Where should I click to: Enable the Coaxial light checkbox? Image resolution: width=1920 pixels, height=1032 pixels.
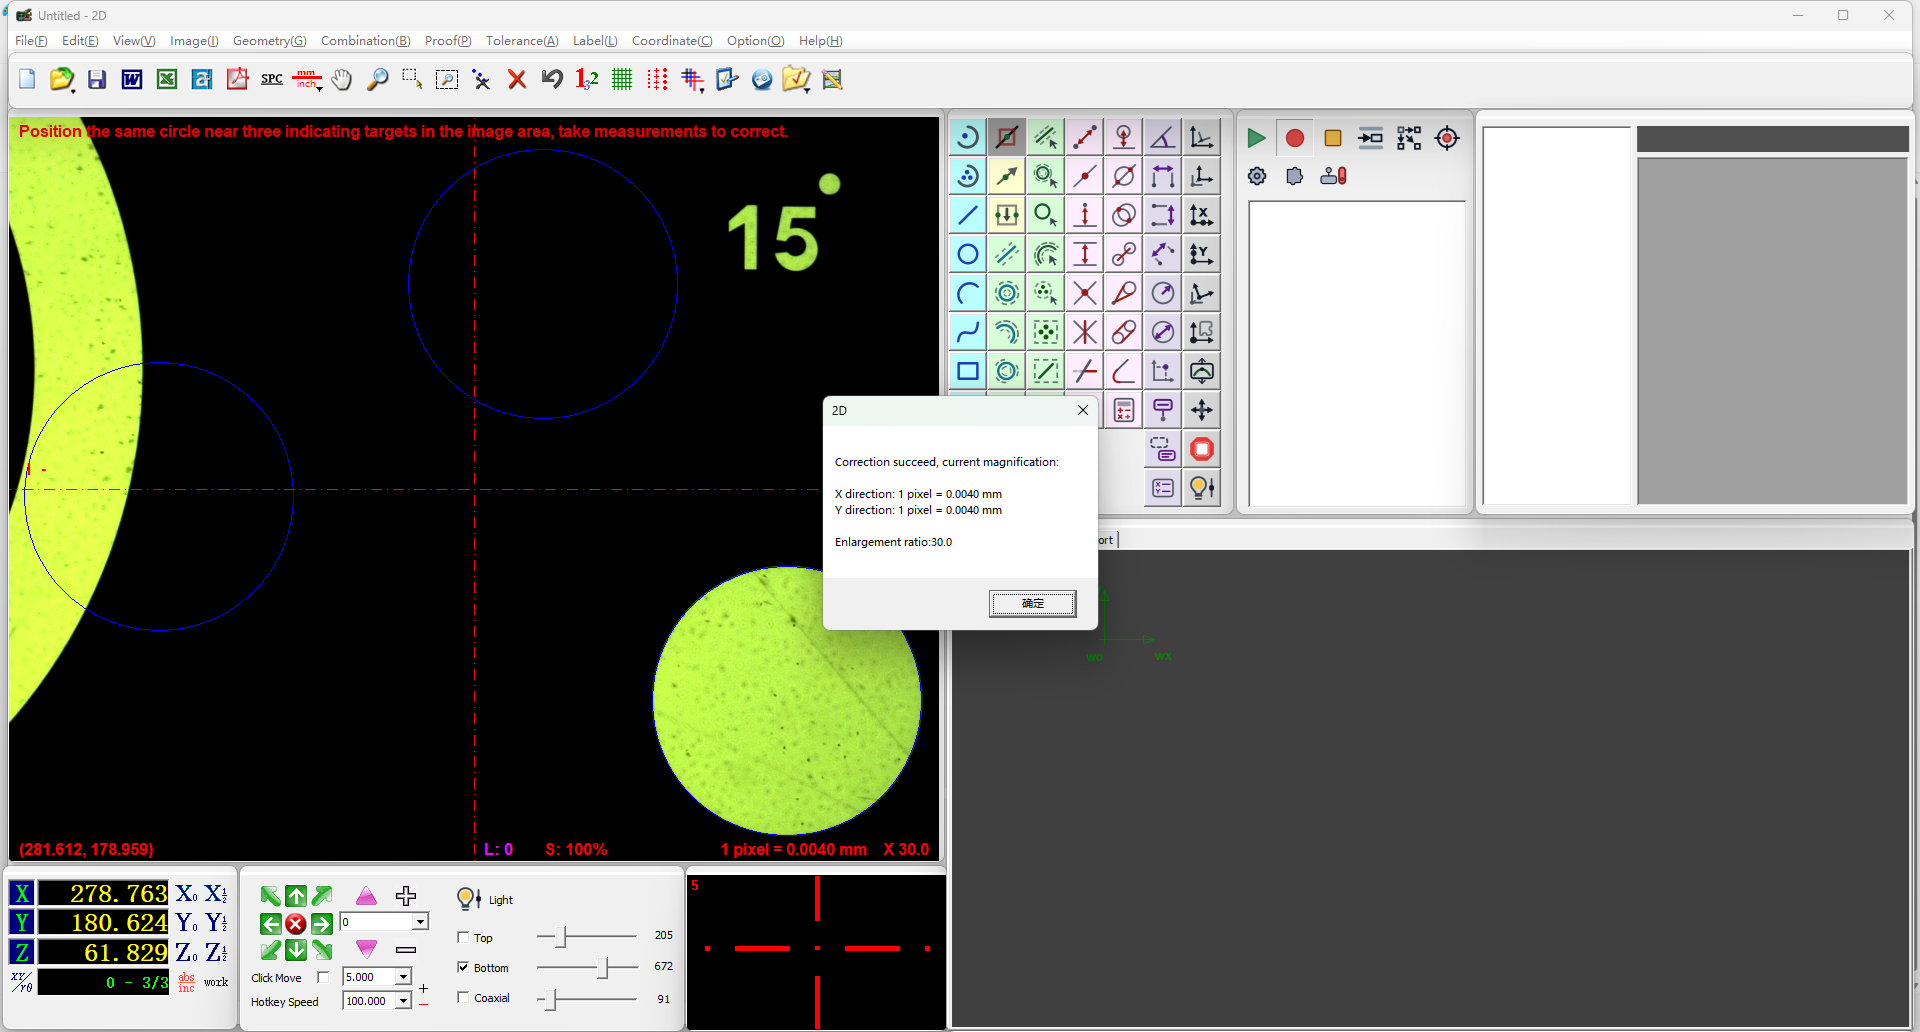pos(463,997)
